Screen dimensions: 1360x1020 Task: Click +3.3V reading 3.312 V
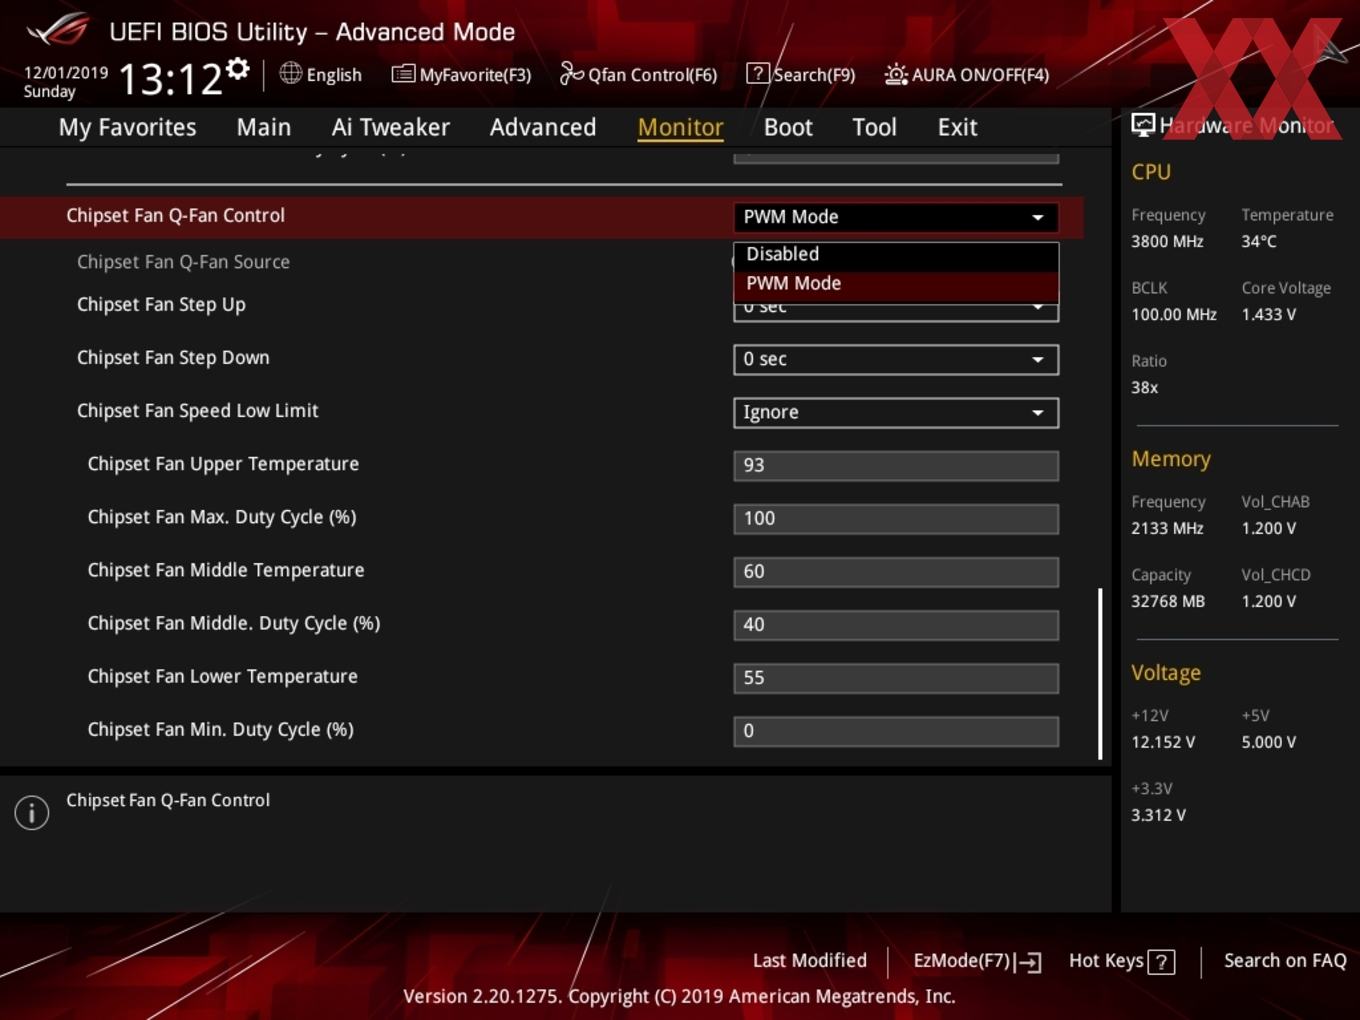[x=1158, y=816]
